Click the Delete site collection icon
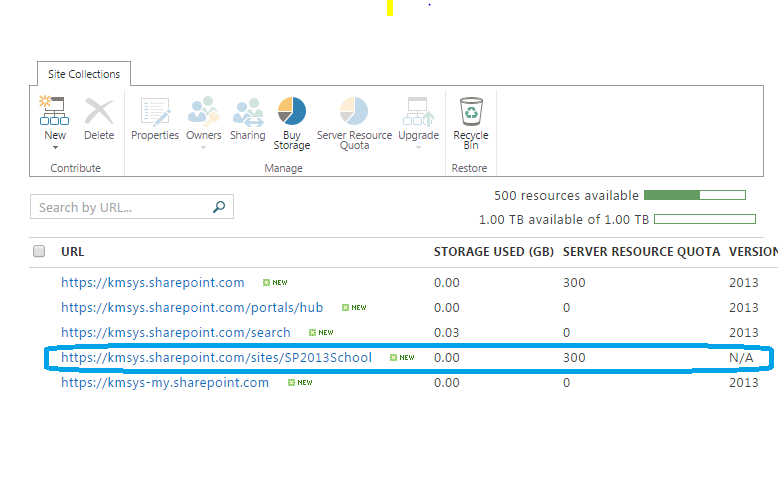The height and width of the screenshot is (482, 778). pyautogui.click(x=99, y=110)
